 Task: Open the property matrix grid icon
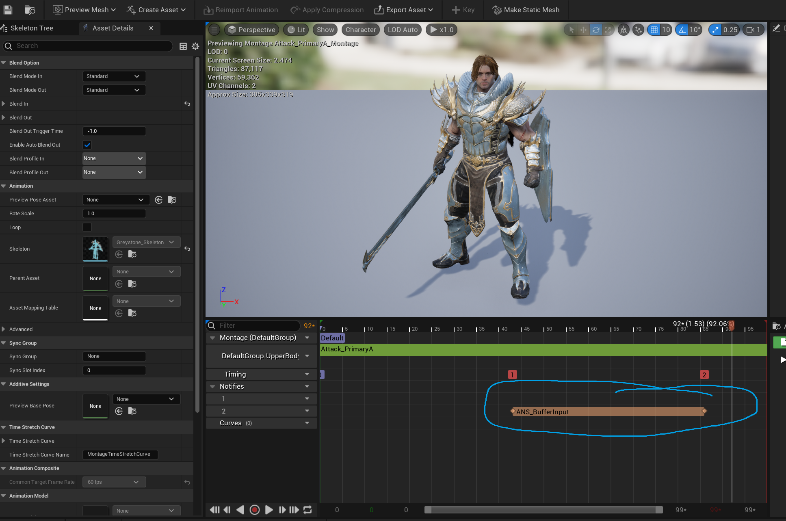[x=183, y=46]
